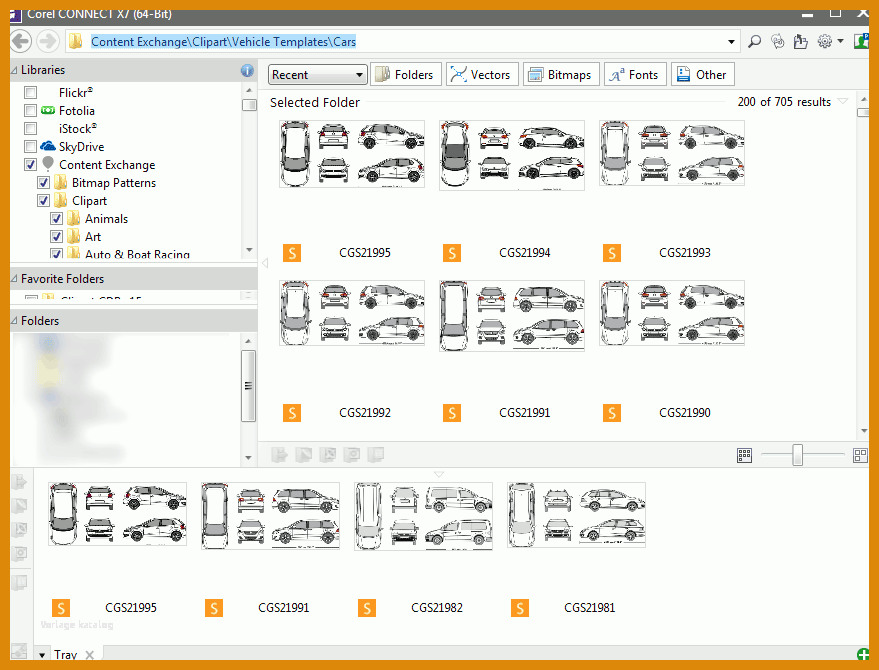Filter results by Folders
The height and width of the screenshot is (670, 879).
(406, 75)
